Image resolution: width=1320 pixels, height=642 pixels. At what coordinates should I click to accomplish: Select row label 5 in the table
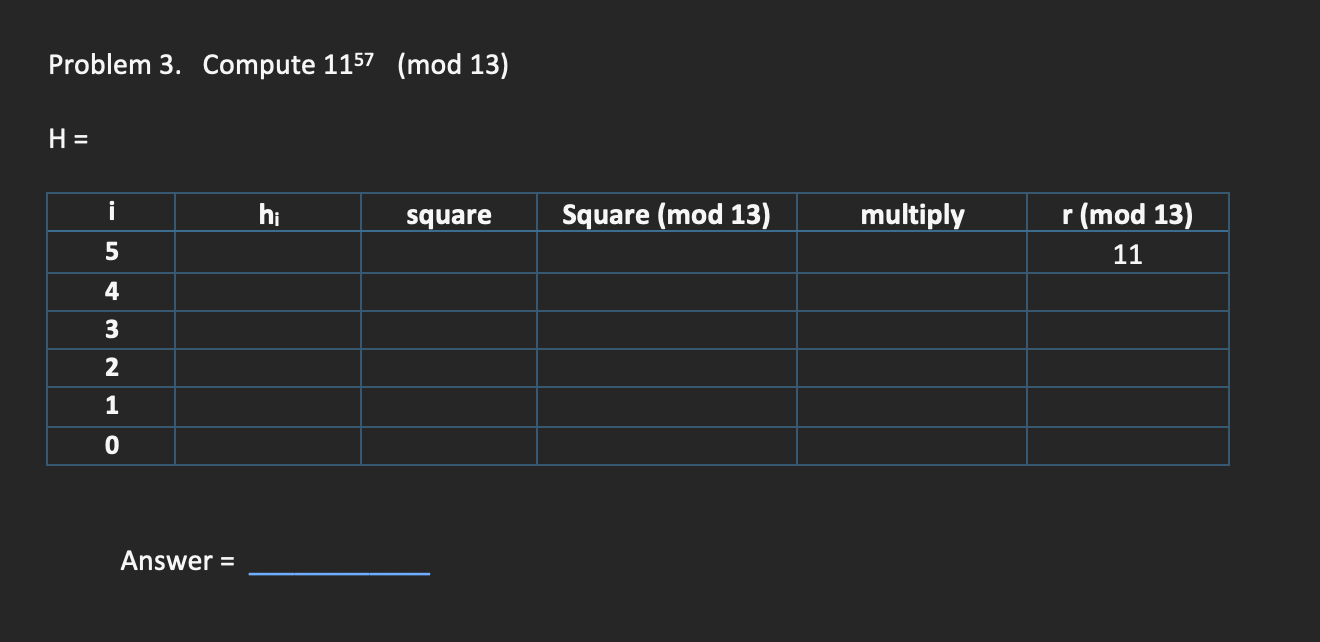[x=111, y=252]
